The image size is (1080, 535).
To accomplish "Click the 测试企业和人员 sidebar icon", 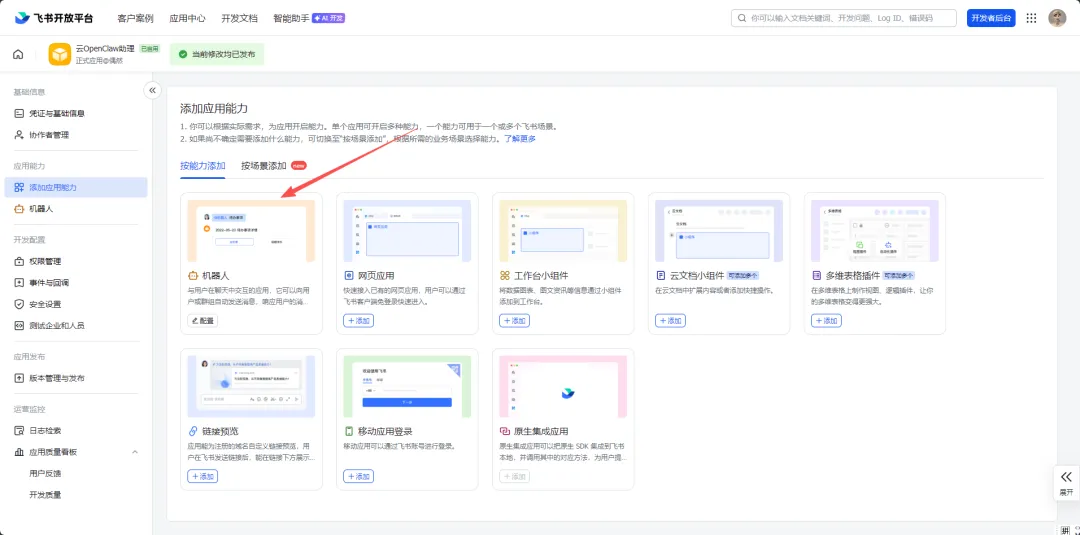I will [x=19, y=326].
